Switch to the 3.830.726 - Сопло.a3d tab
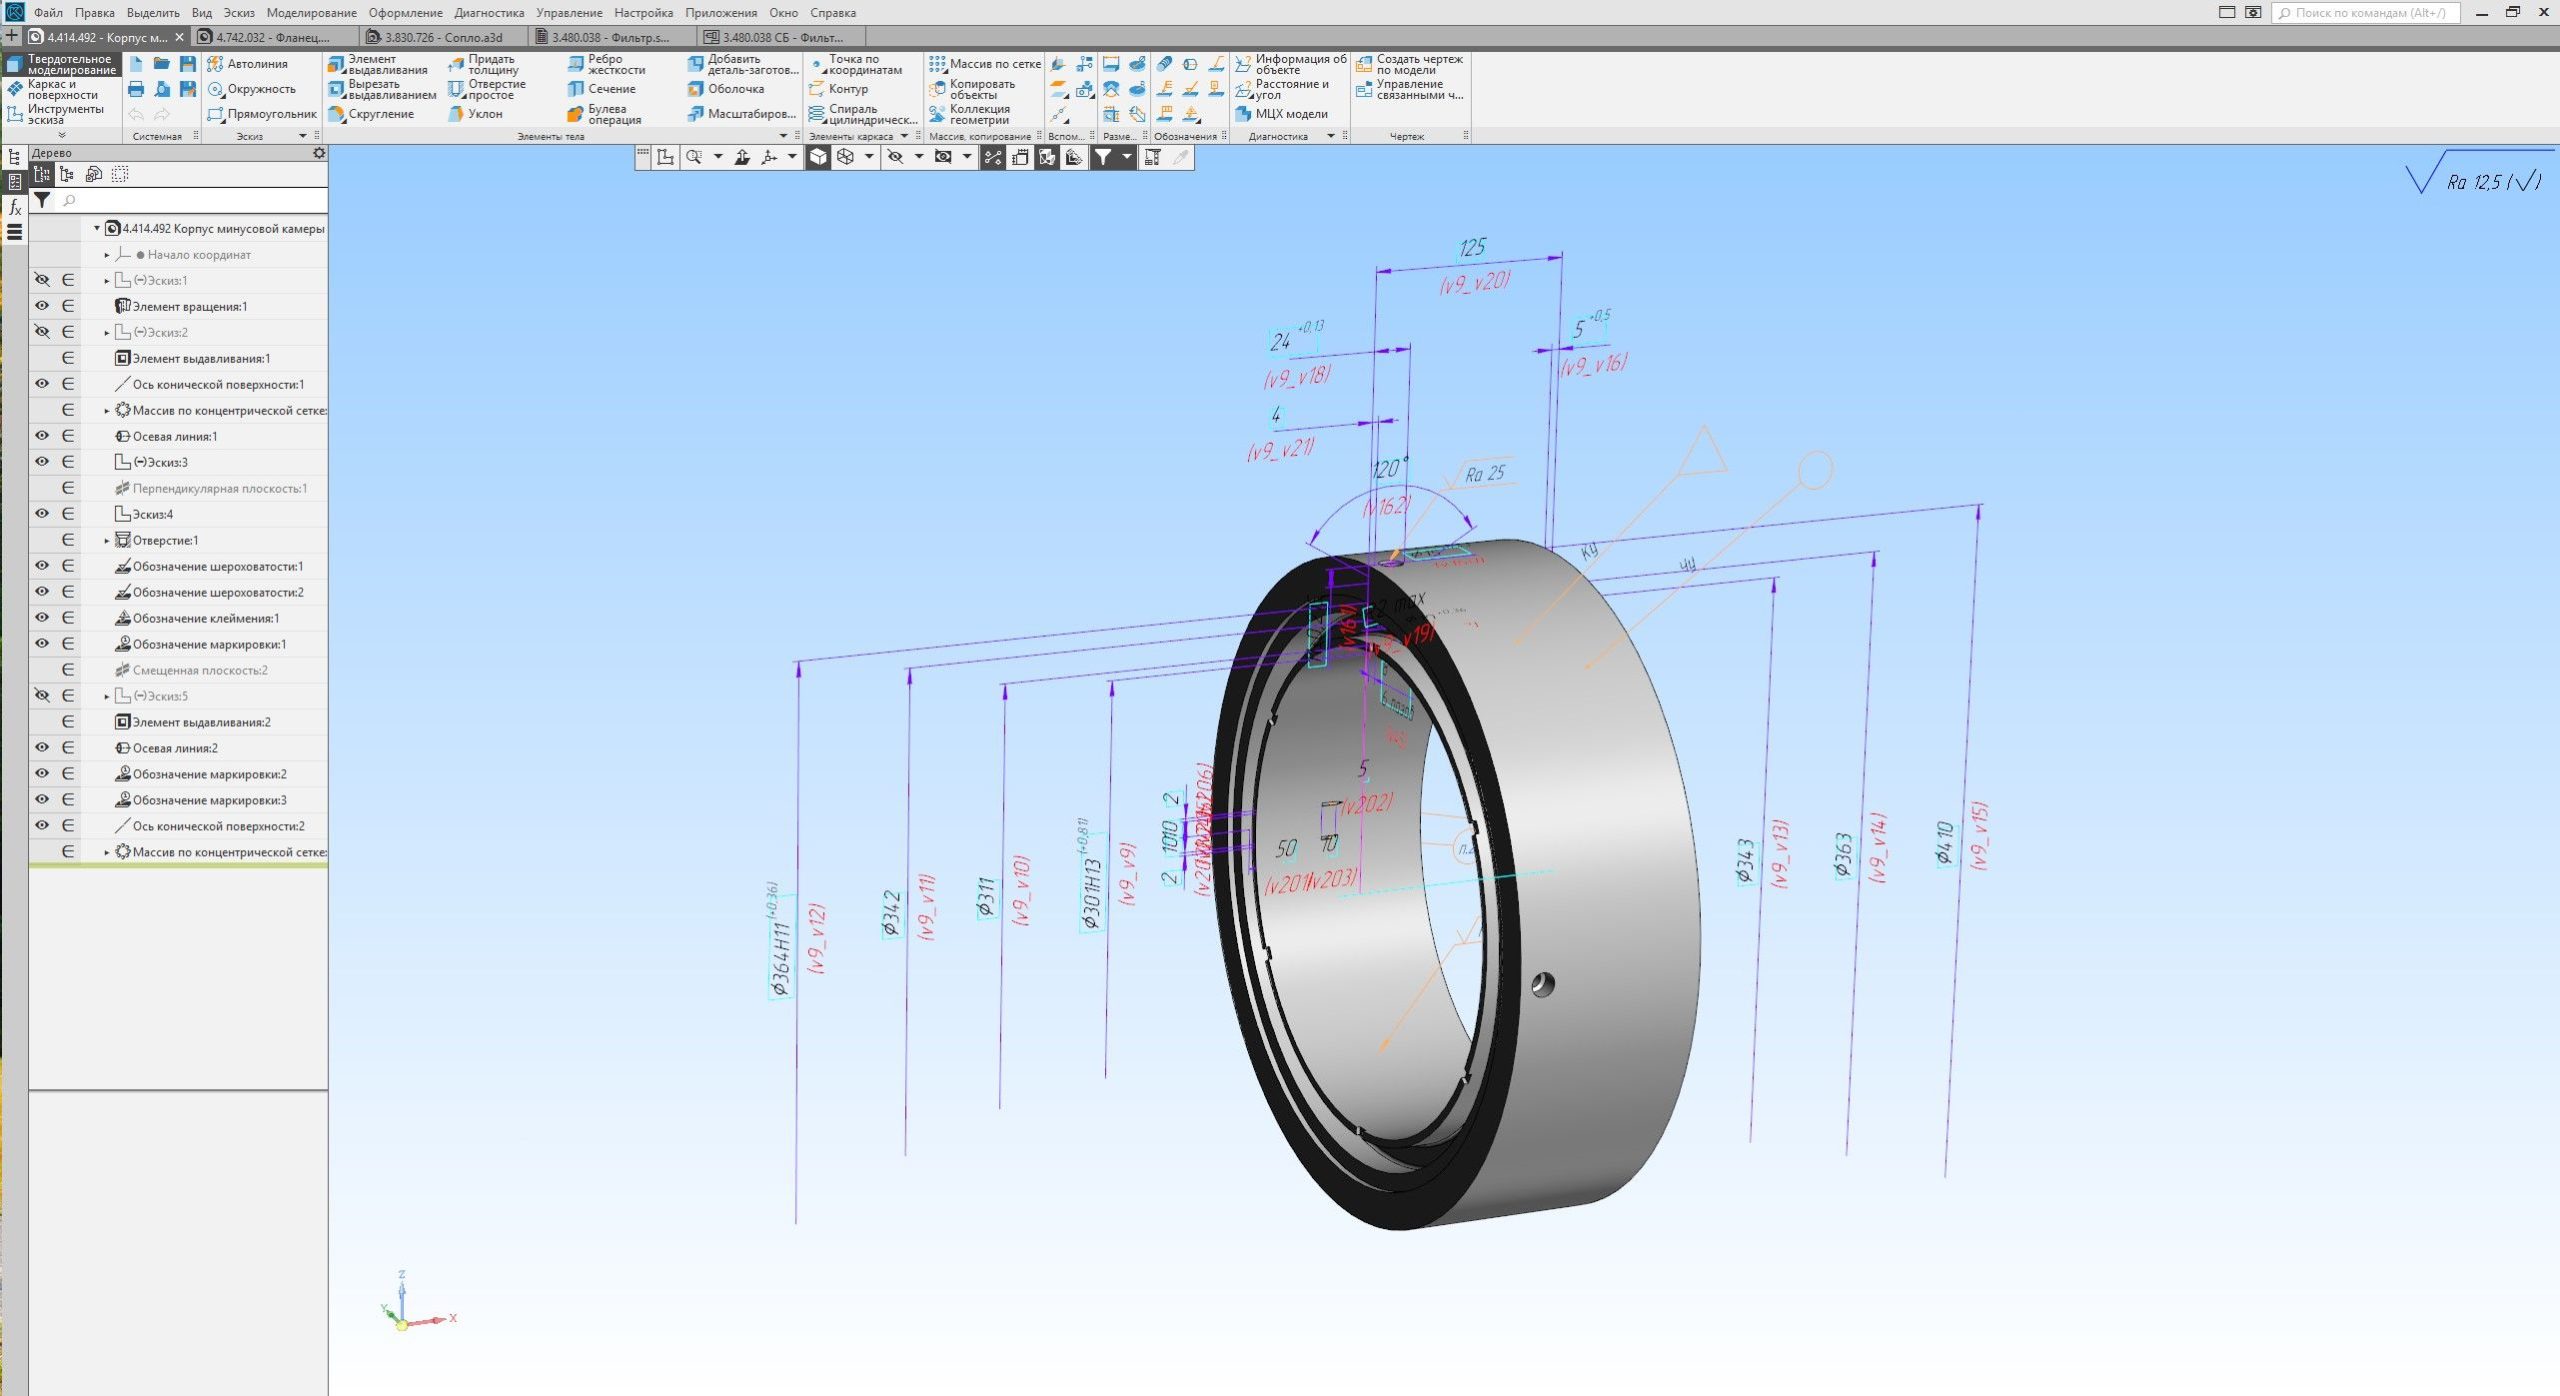 [x=443, y=37]
